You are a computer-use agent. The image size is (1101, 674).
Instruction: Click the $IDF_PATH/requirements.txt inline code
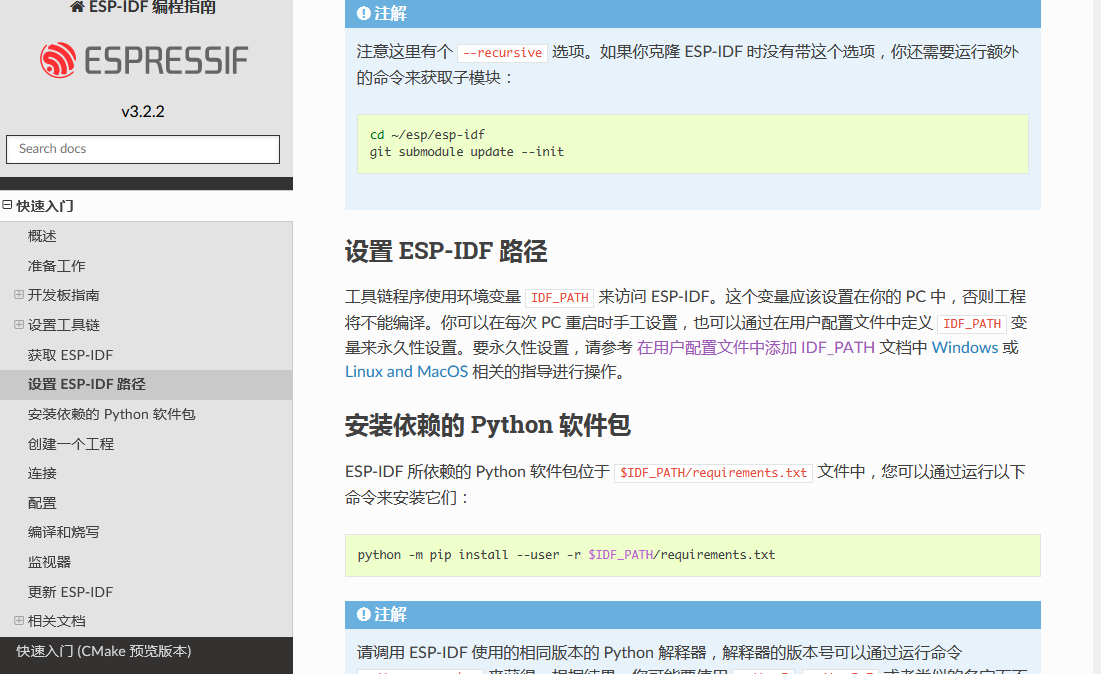(x=713, y=473)
